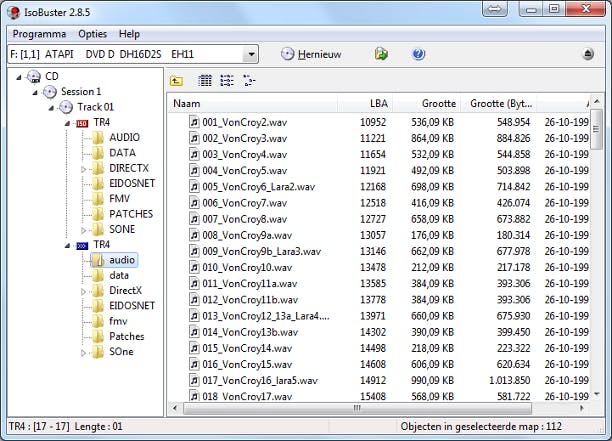The image size is (612, 441).
Task: Click the icon of 006_VonCroy7.wav
Action: 194,203
